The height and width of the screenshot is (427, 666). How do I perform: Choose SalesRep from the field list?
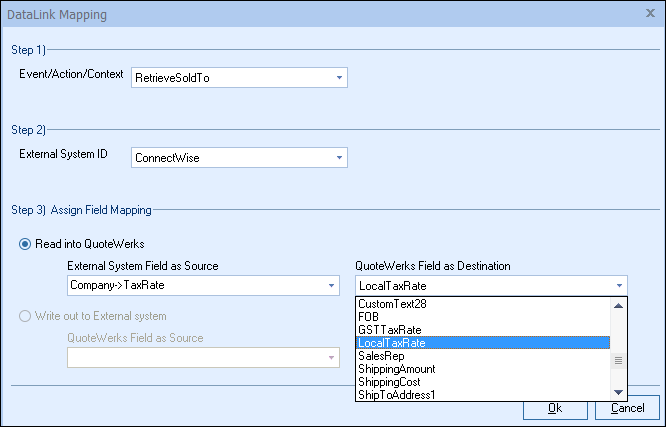tap(482, 356)
